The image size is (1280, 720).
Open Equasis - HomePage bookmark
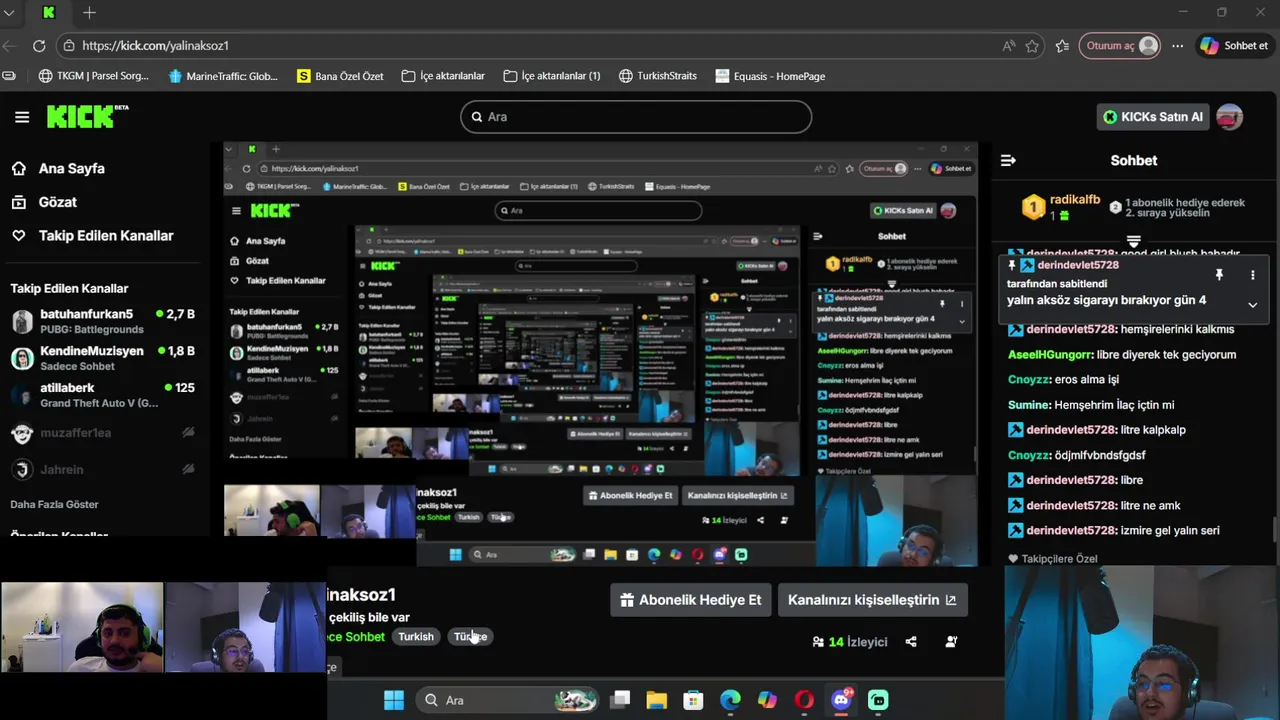click(771, 76)
